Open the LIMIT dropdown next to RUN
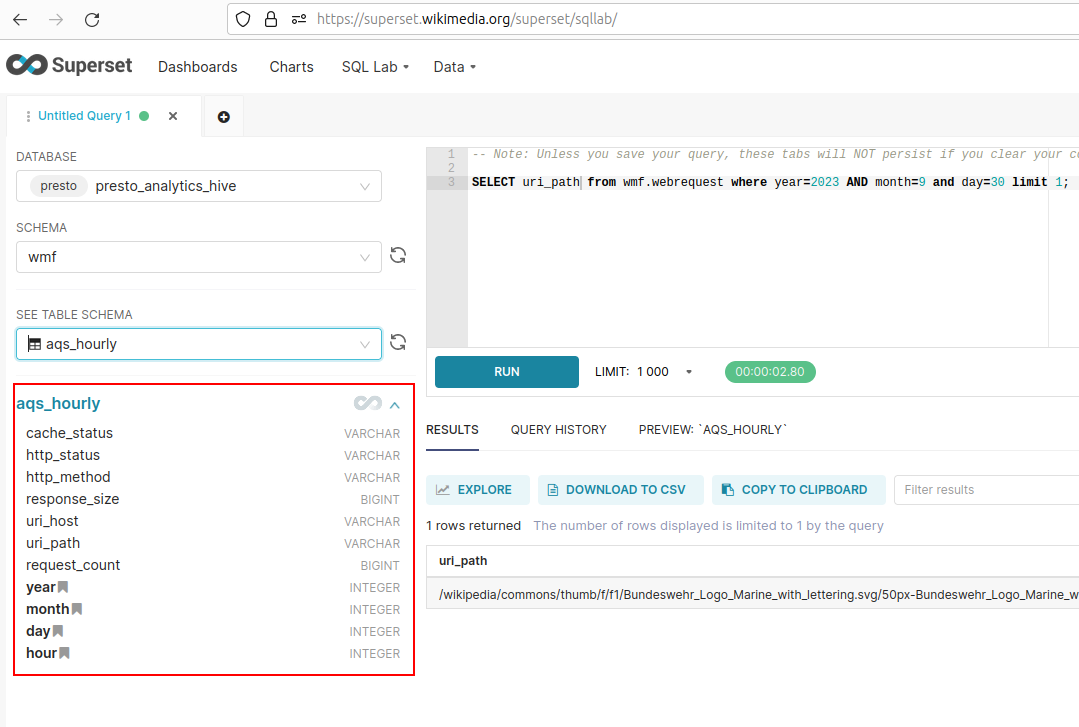 (x=688, y=371)
